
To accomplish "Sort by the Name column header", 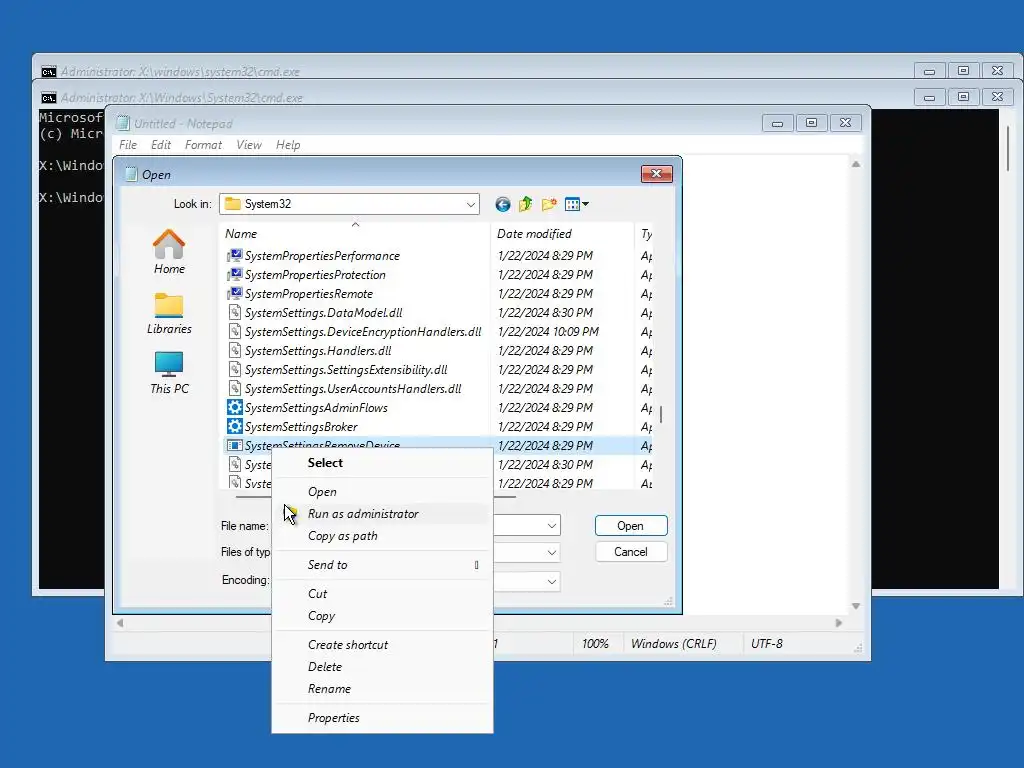I will point(355,233).
